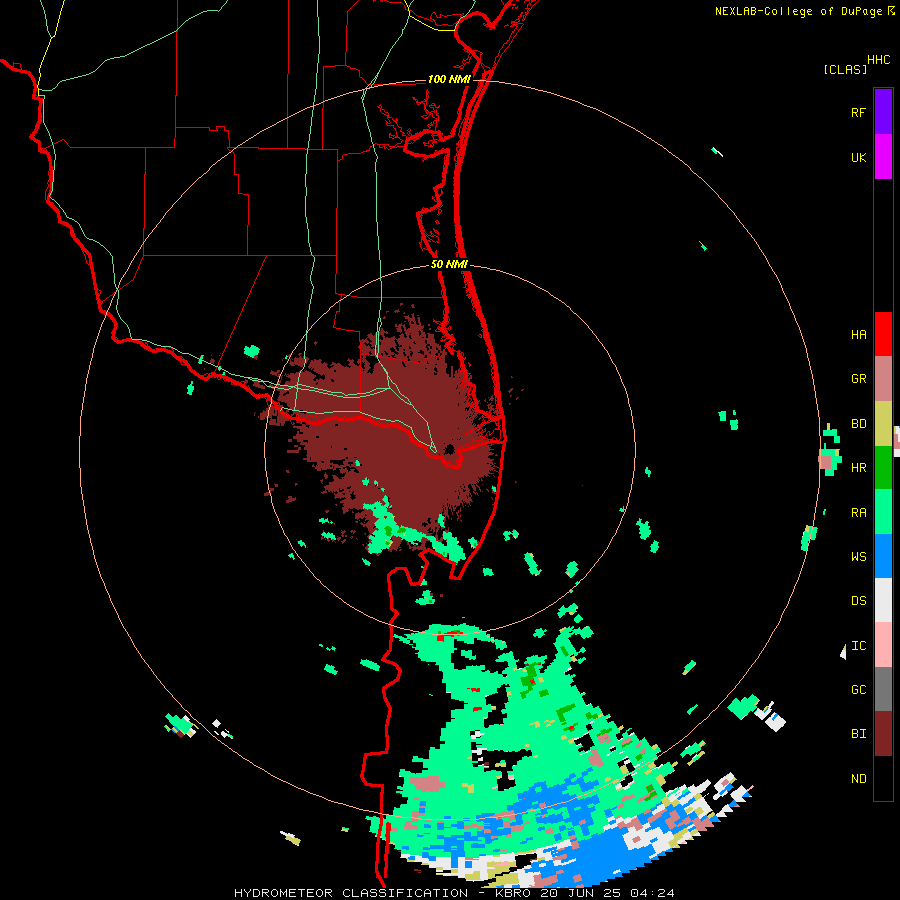This screenshot has height=900, width=900.
Task: Click the HA red legend swatch
Action: pyautogui.click(x=883, y=334)
